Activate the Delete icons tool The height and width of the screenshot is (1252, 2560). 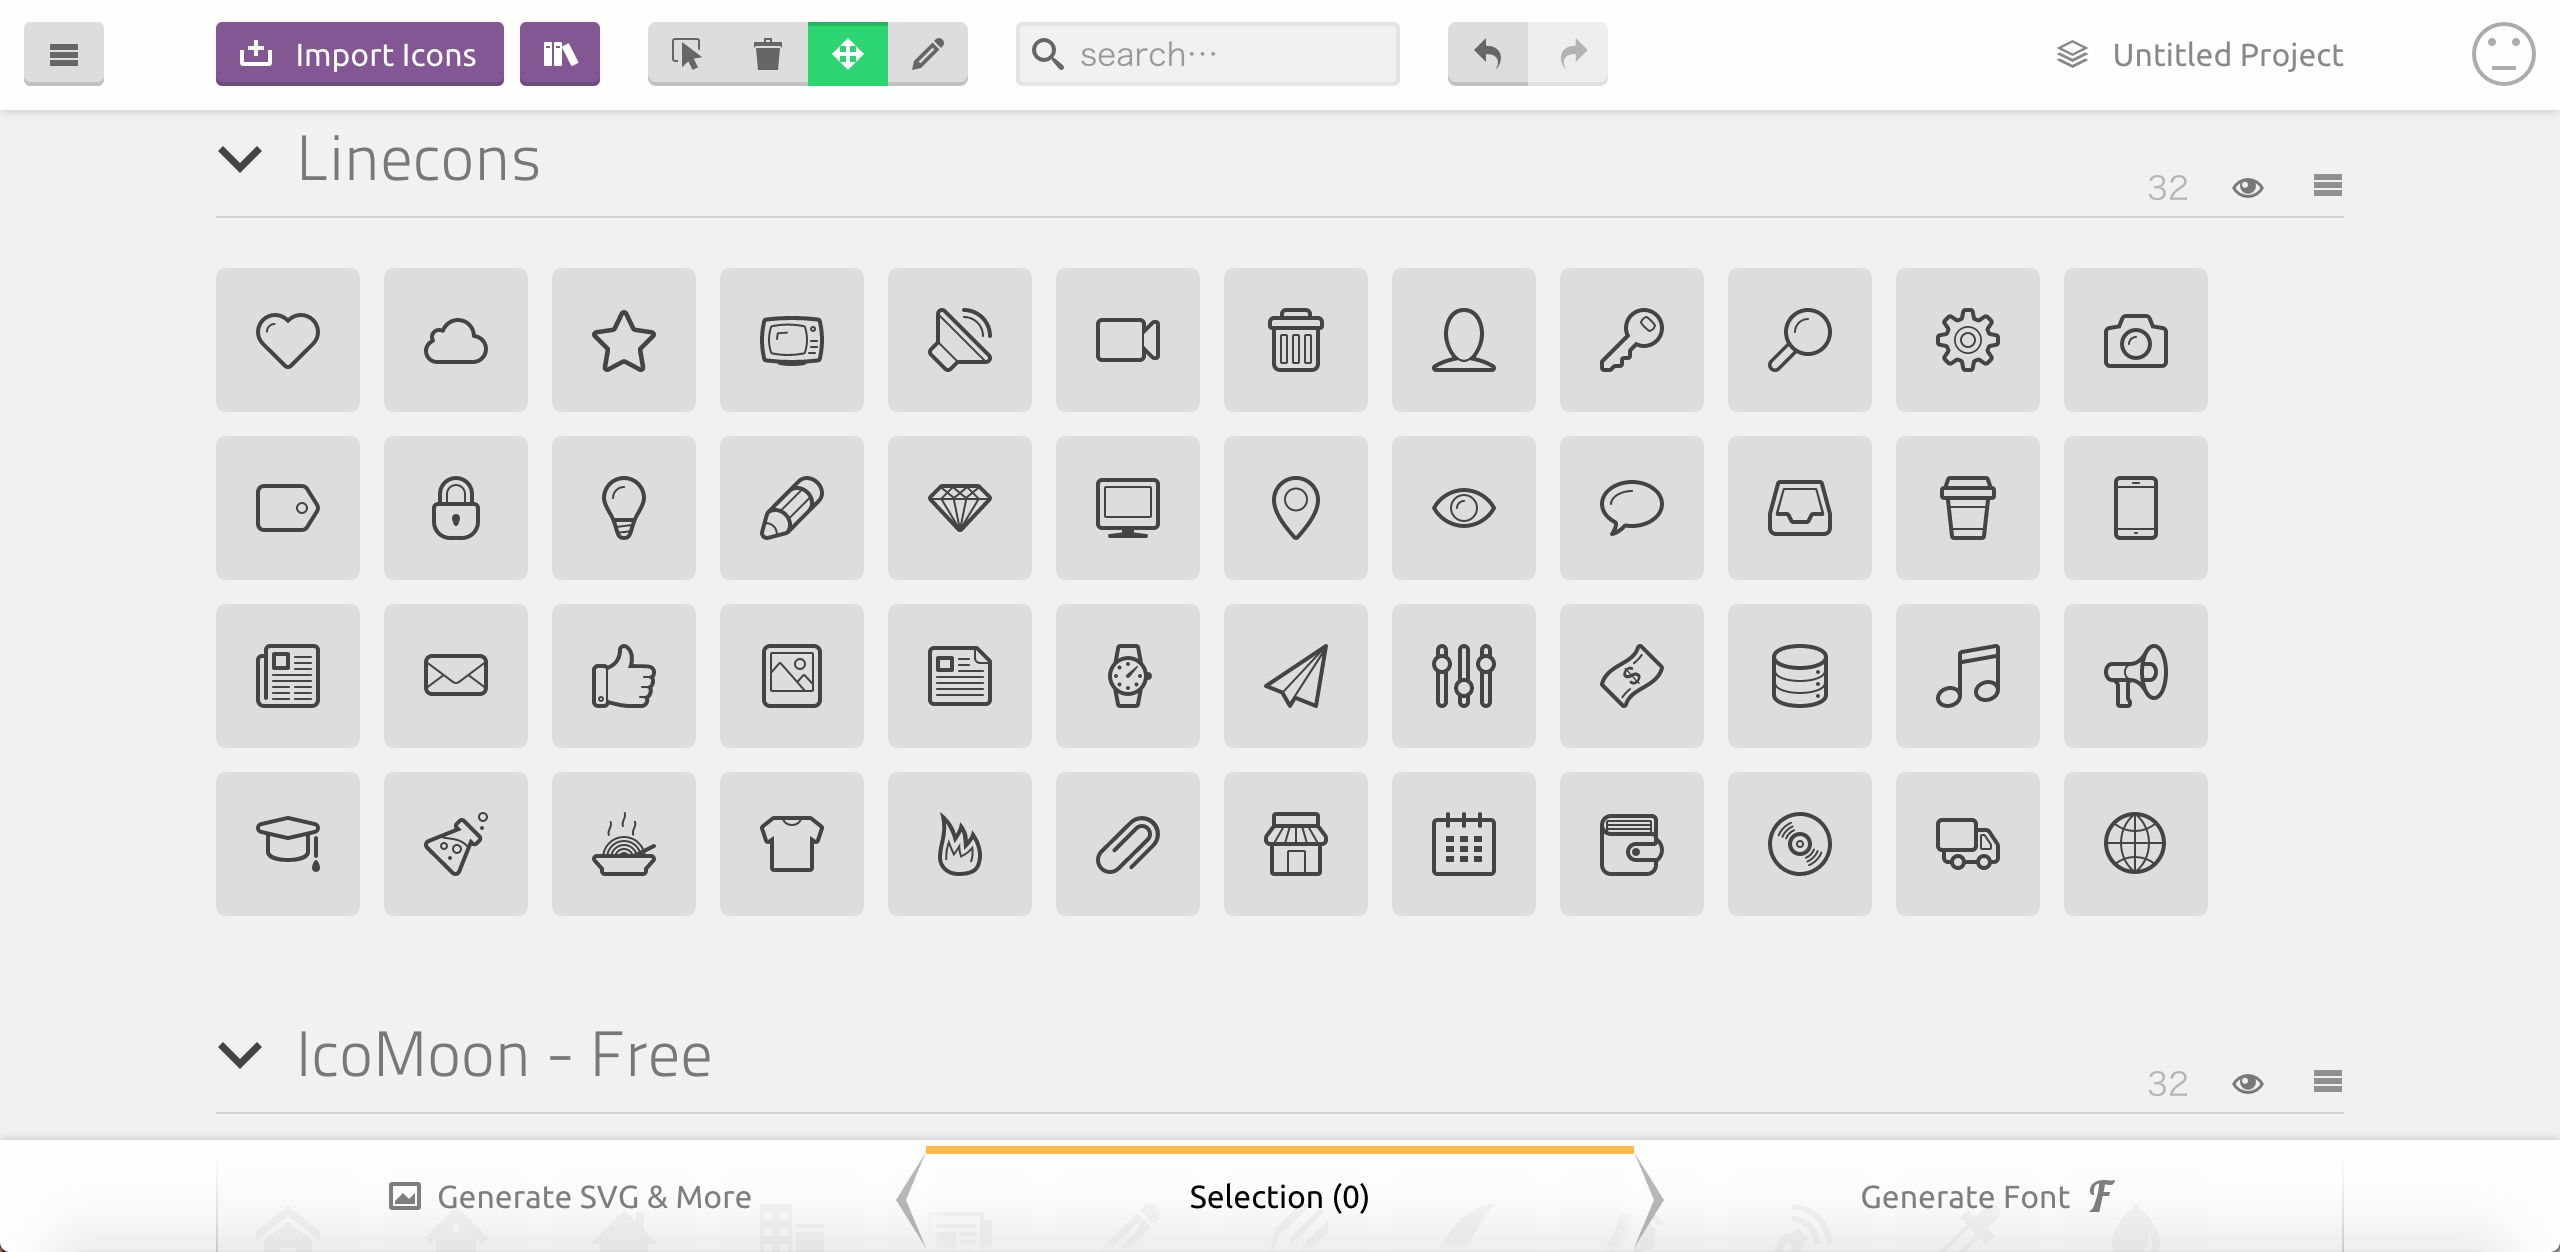pyautogui.click(x=767, y=54)
